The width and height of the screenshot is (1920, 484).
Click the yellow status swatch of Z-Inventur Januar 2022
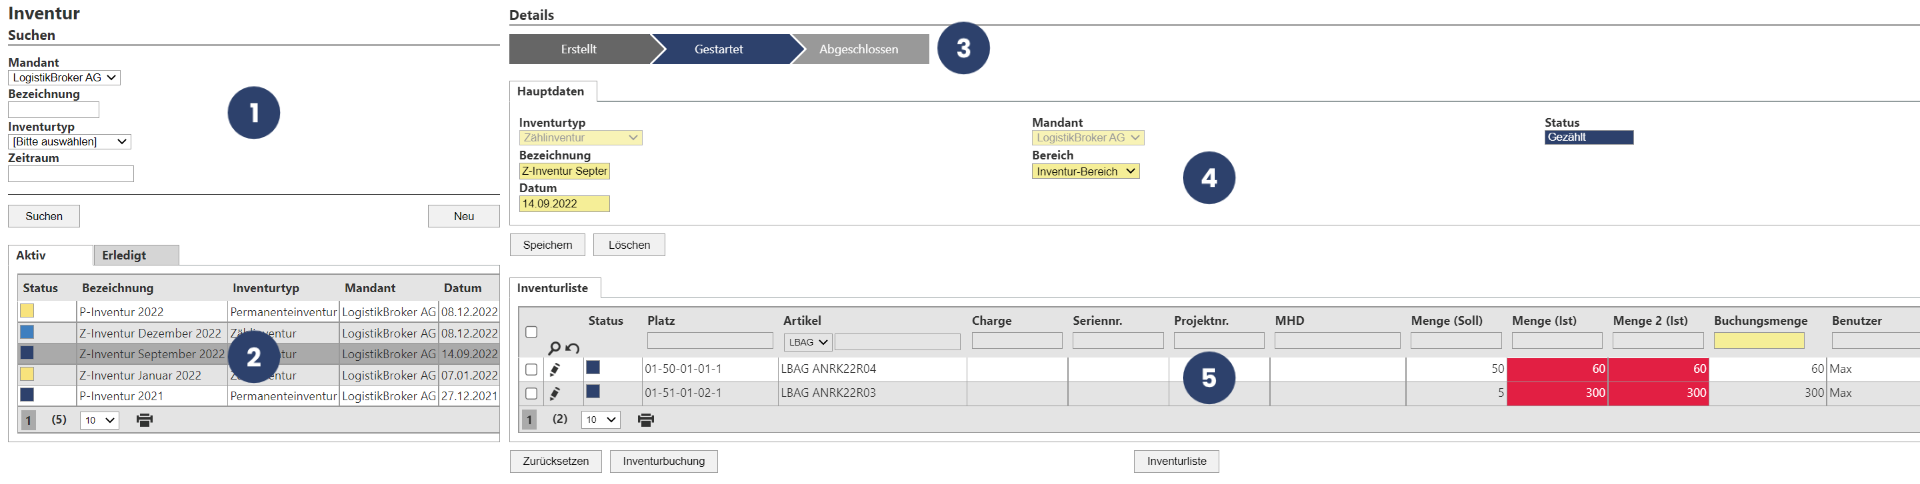tap(27, 374)
